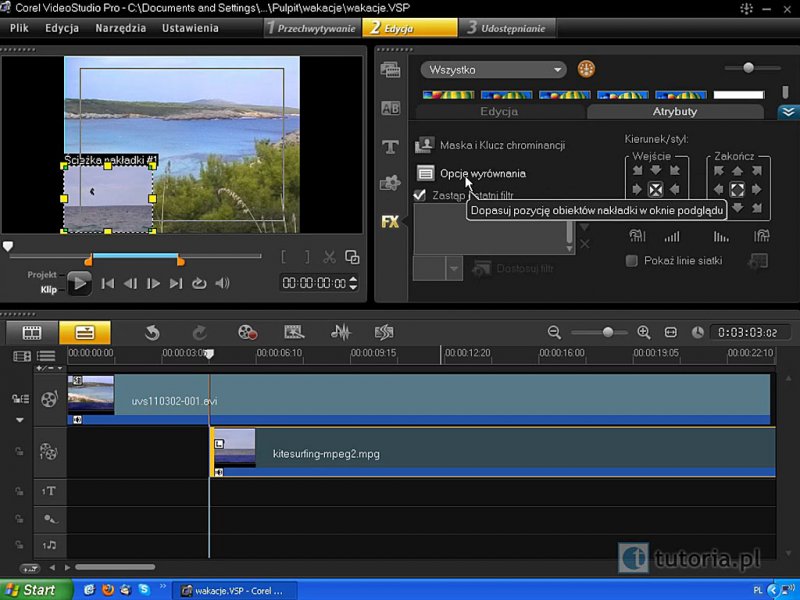800x600 pixels.
Task: Click the Mask i Klucz chrominancji icon
Action: tap(425, 145)
